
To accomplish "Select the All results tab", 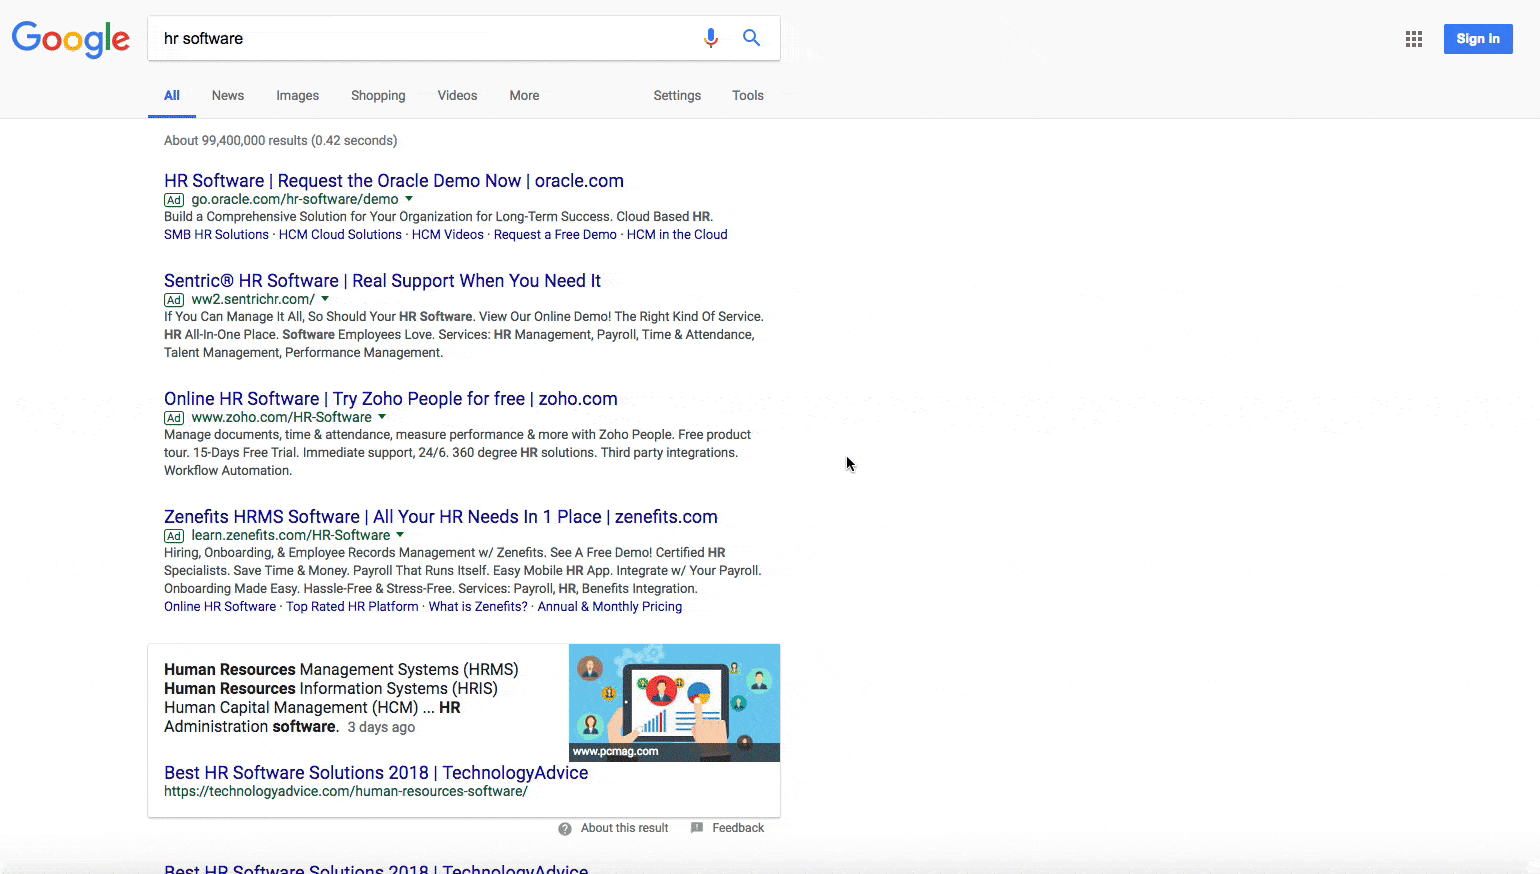I will pyautogui.click(x=172, y=96).
